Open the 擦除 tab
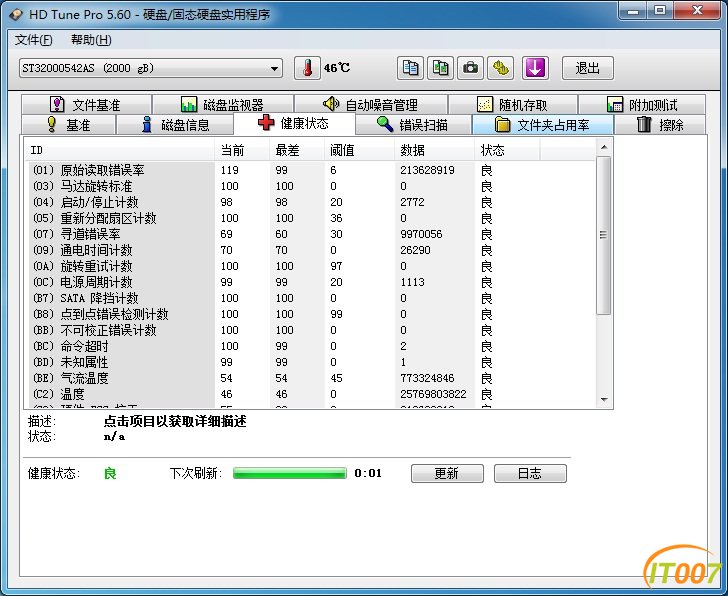This screenshot has width=728, height=596. click(x=660, y=124)
